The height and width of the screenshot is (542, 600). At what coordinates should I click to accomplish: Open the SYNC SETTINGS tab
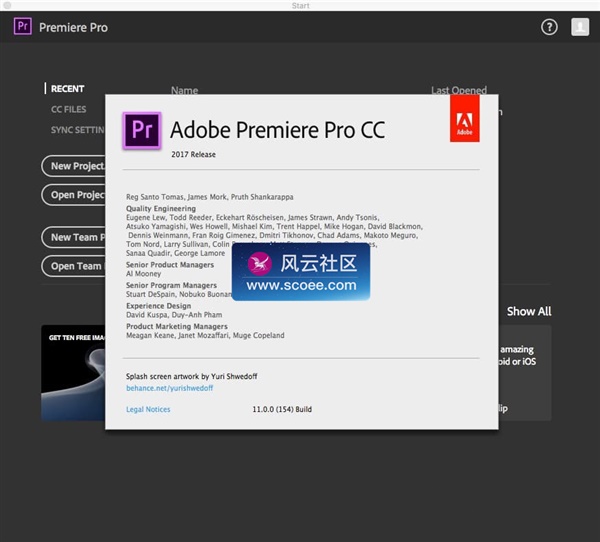pyautogui.click(x=78, y=130)
